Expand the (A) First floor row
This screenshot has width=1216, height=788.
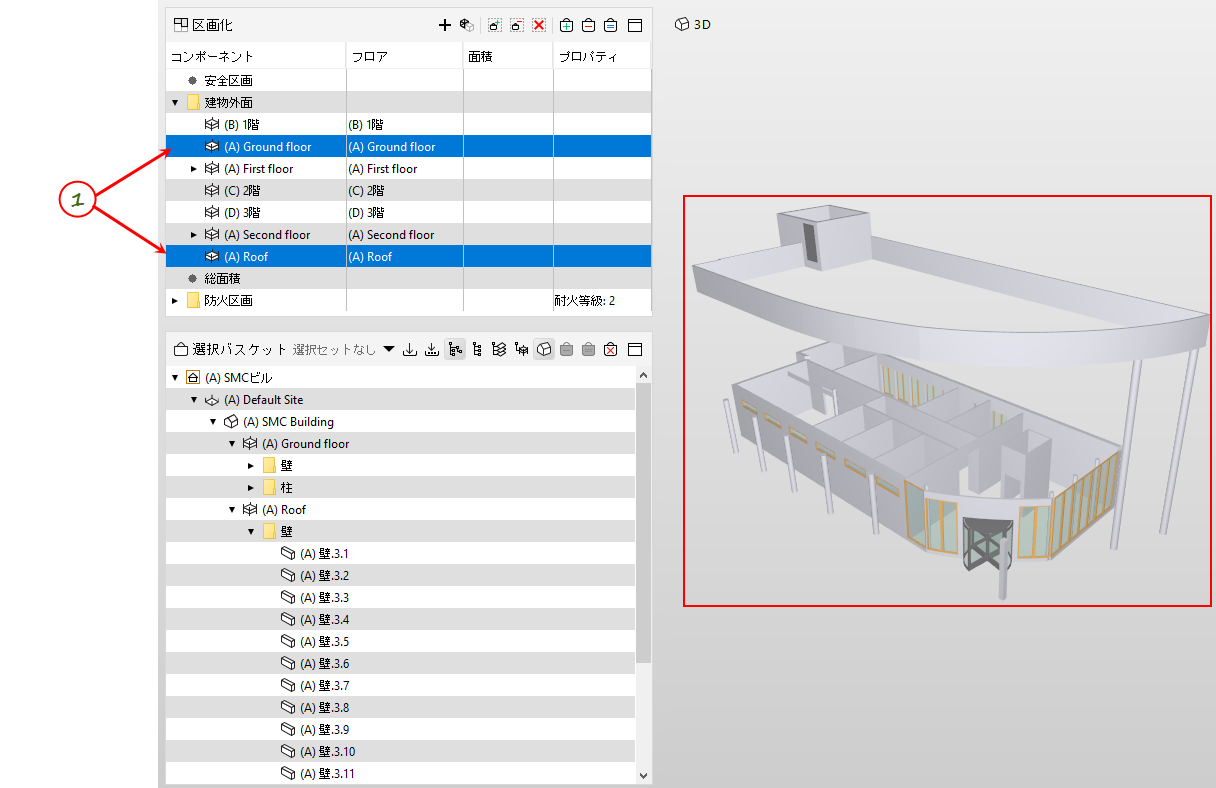194,169
